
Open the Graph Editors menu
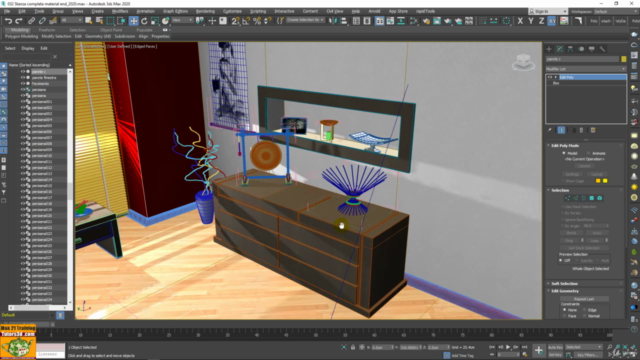coord(175,11)
